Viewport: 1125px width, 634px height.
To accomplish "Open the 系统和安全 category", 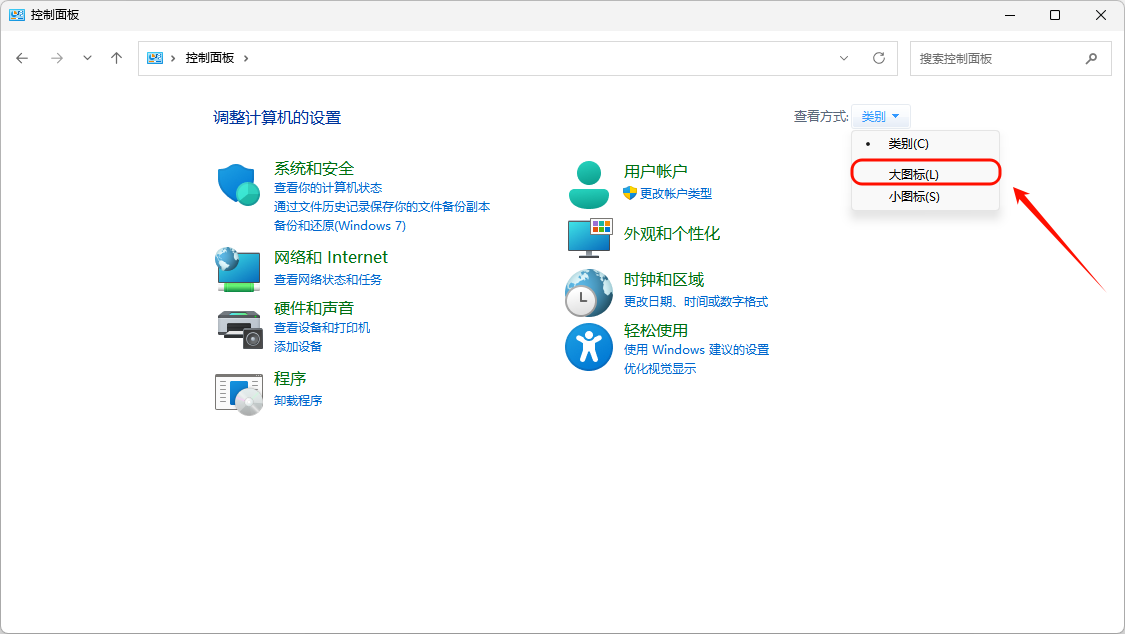I will [x=314, y=169].
